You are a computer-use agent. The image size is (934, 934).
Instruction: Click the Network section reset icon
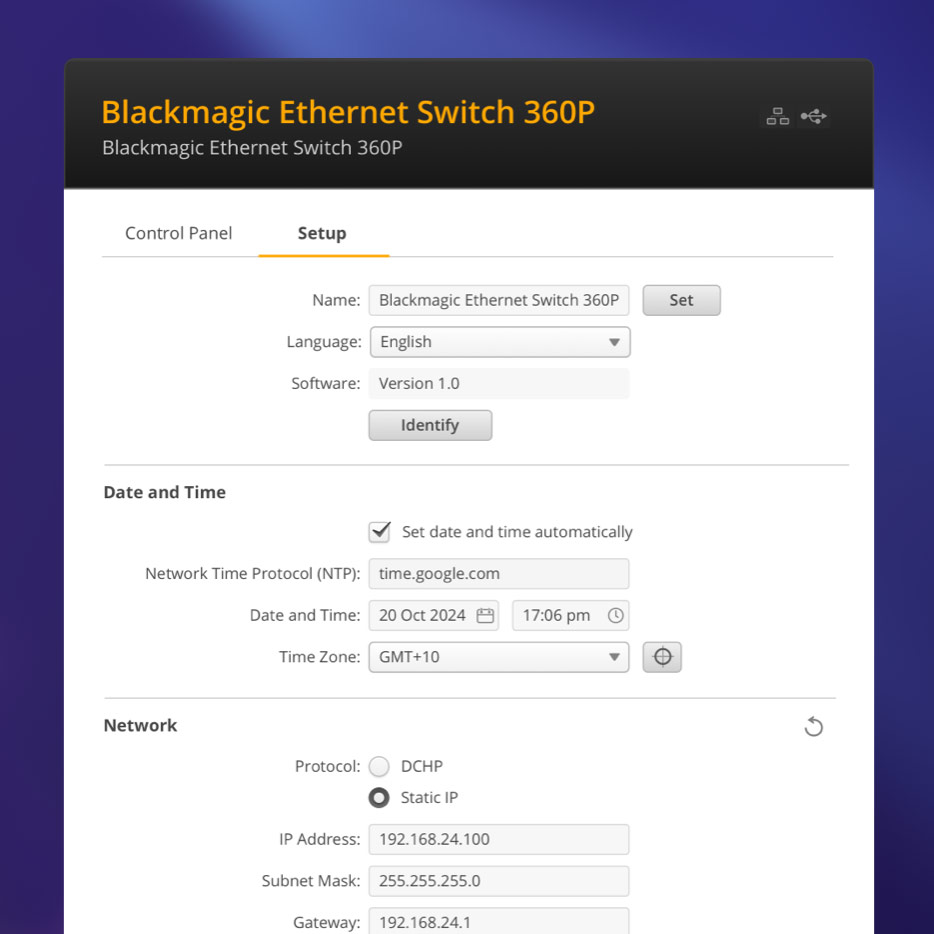coord(813,726)
